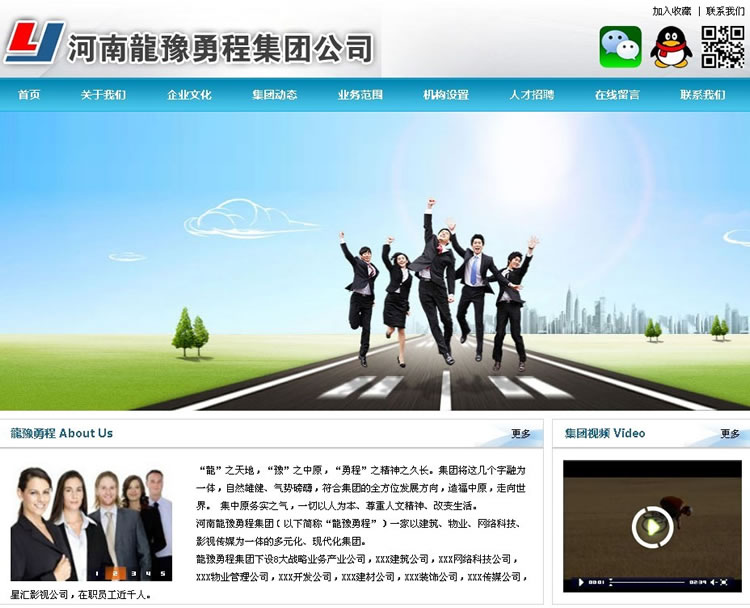Open the 首页 navigation item
Screen dimensions: 750x608
coord(29,95)
